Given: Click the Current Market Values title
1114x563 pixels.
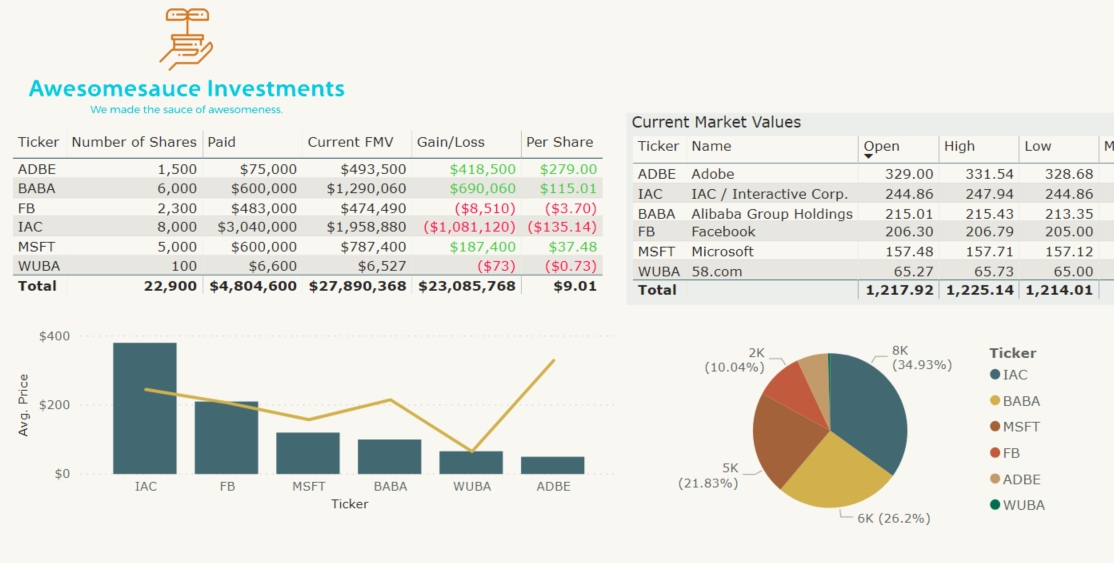Looking at the screenshot, I should point(716,122).
